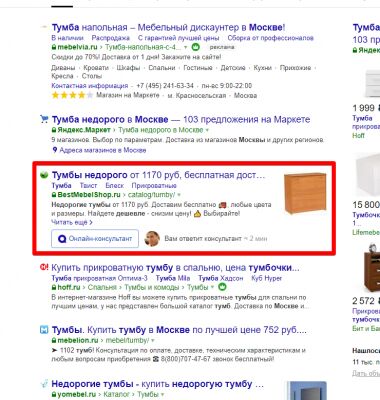Open 'Купить прикроватную тумбу в спальню' title
380x400 pixels.
point(175,268)
